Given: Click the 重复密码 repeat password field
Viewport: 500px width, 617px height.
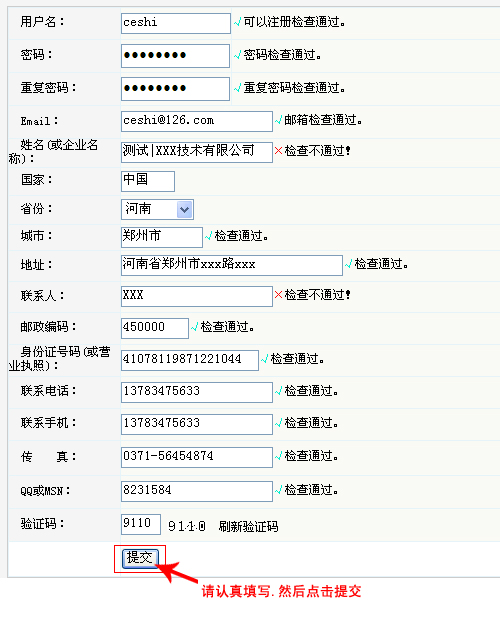Looking at the screenshot, I should (x=175, y=89).
